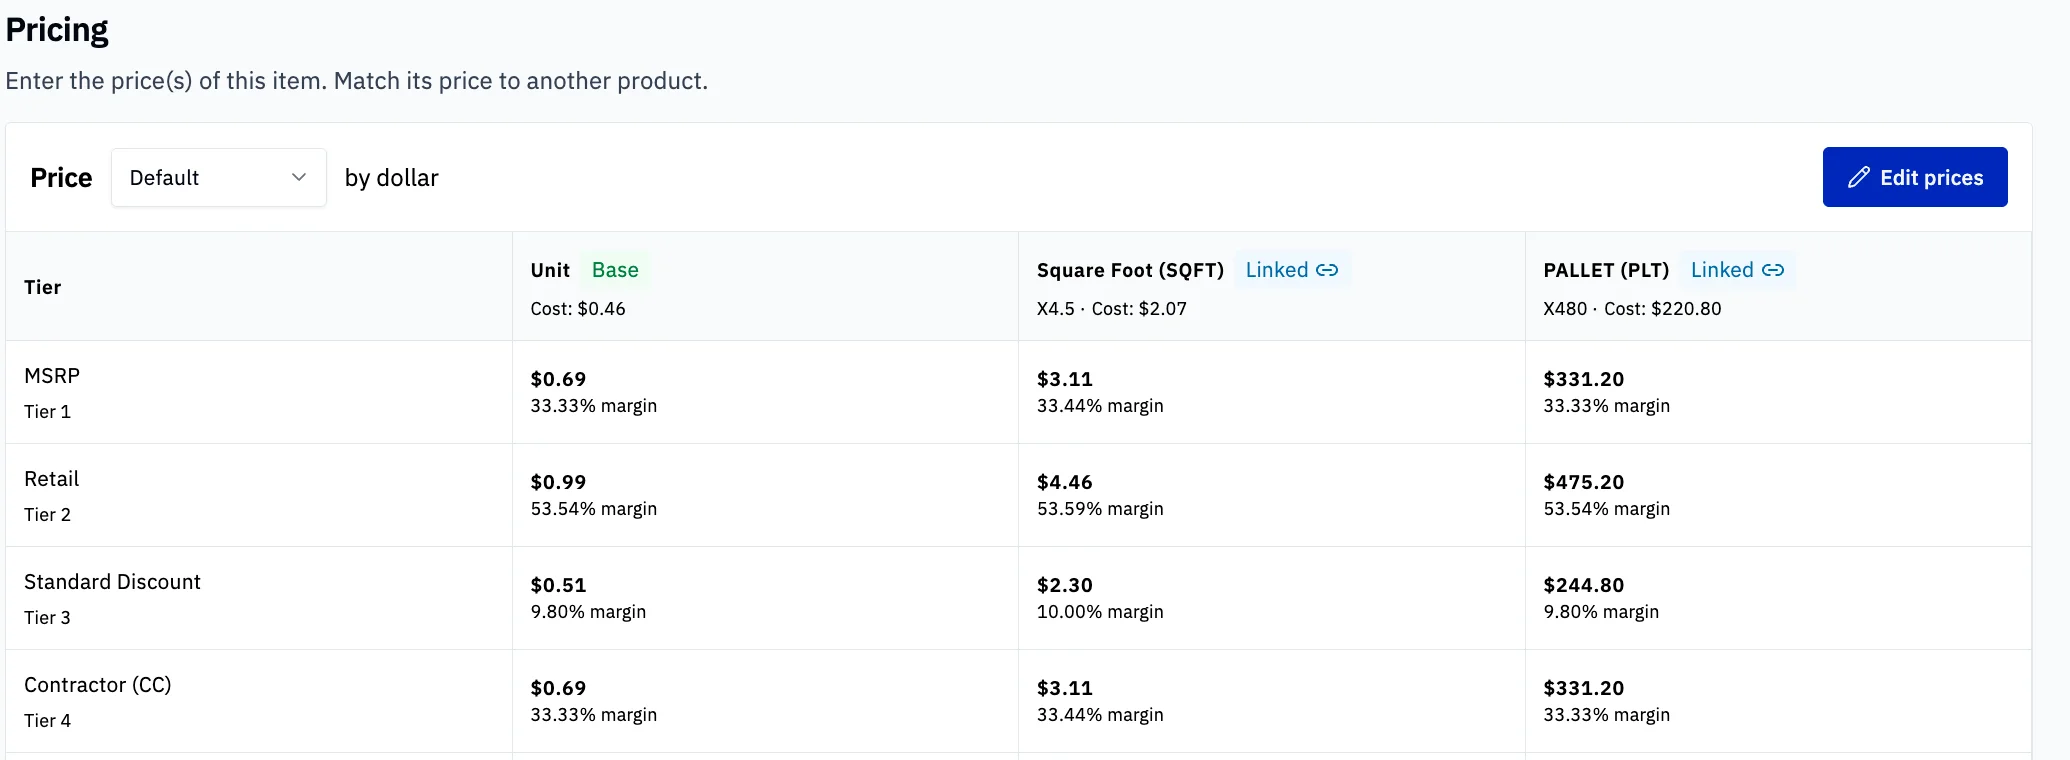Click the Retail pallet price $475.20
The width and height of the screenshot is (2070, 760).
pos(1584,482)
